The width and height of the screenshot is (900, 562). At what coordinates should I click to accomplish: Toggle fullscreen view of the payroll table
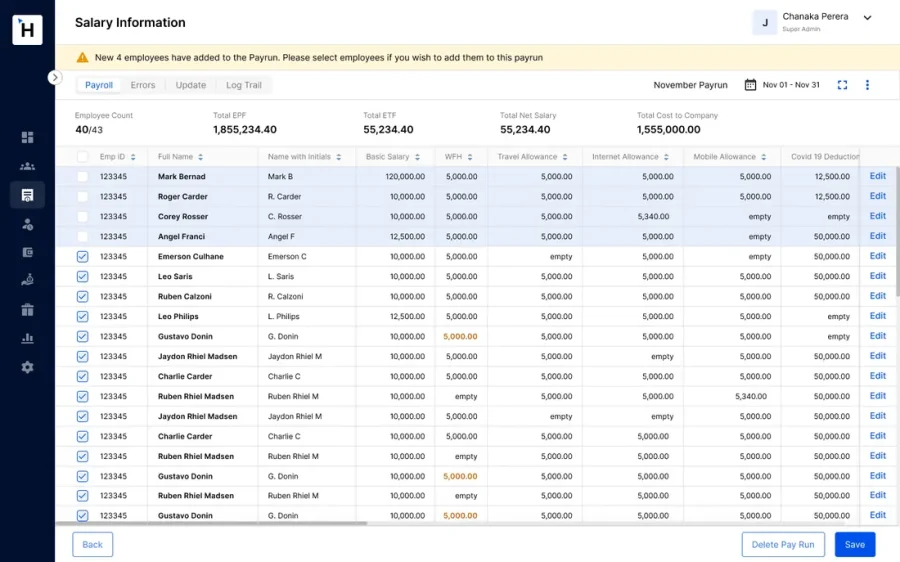click(842, 85)
